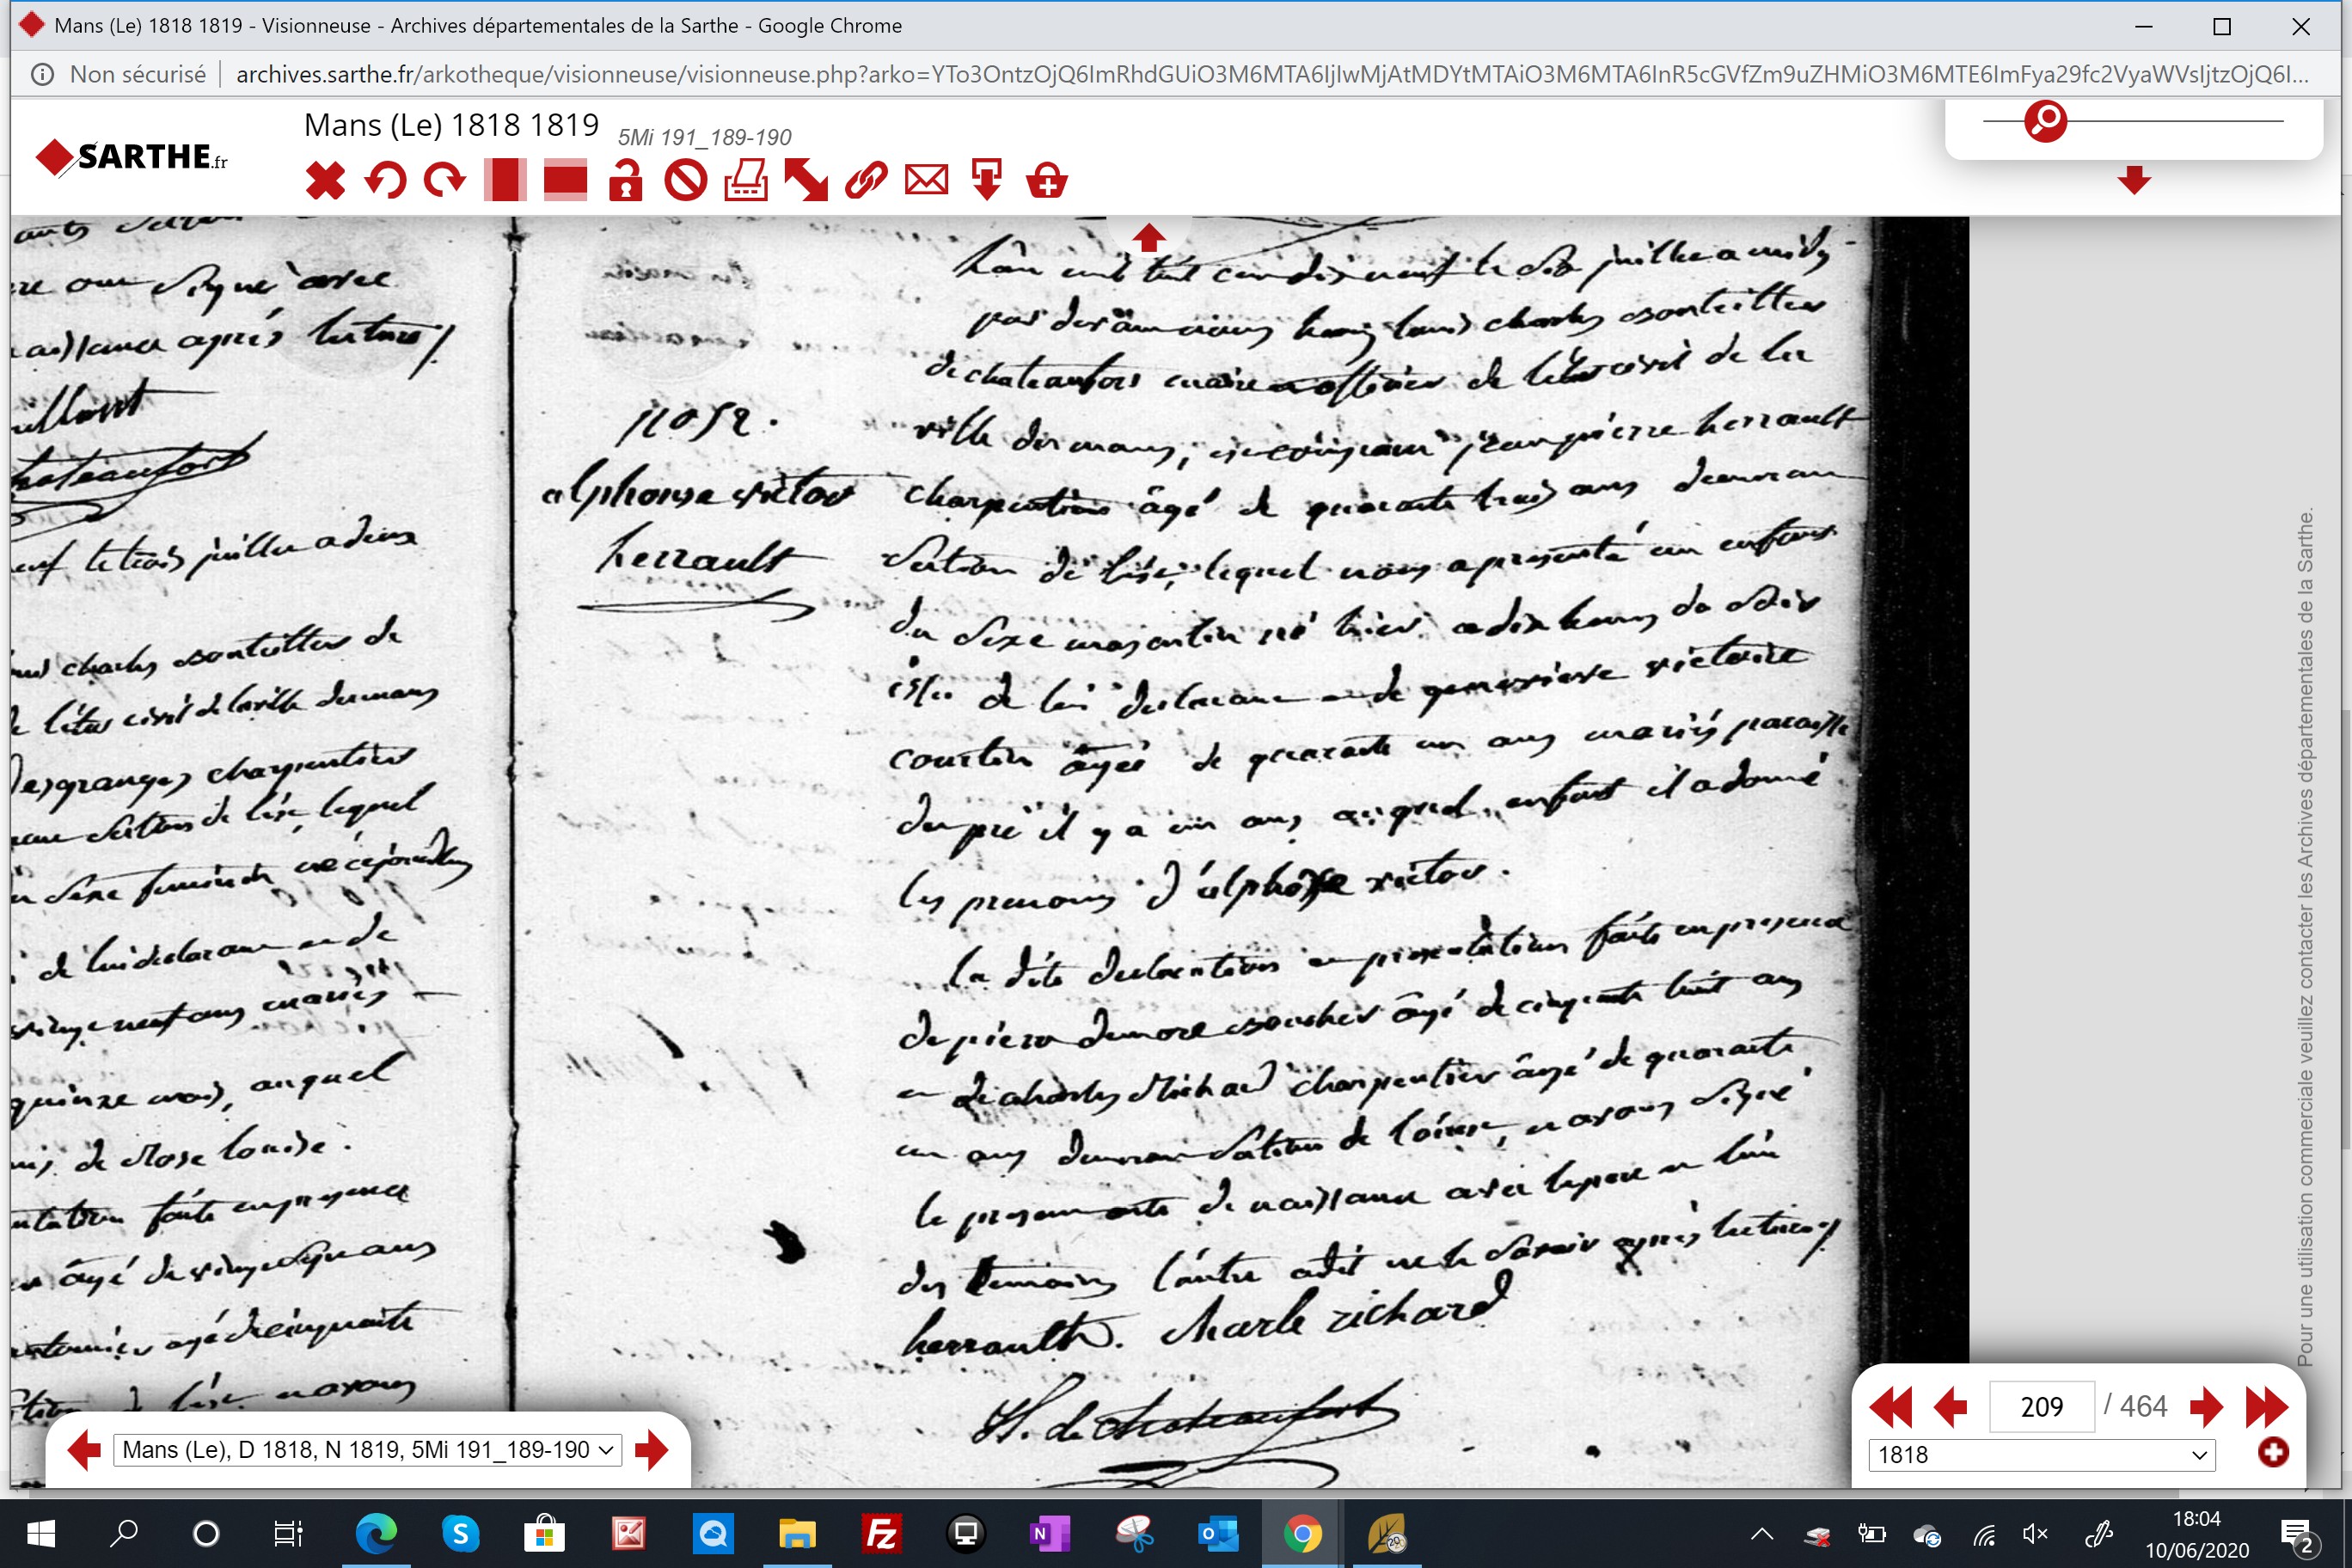2352x1568 pixels.
Task: Open the 1818 year dropdown
Action: click(x=2042, y=1455)
